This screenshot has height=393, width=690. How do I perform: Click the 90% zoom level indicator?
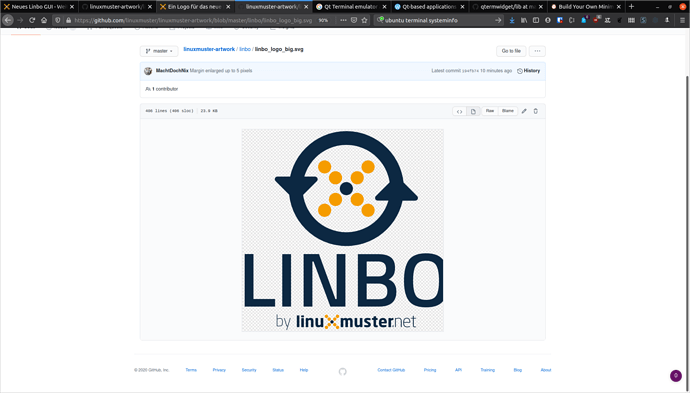[323, 20]
